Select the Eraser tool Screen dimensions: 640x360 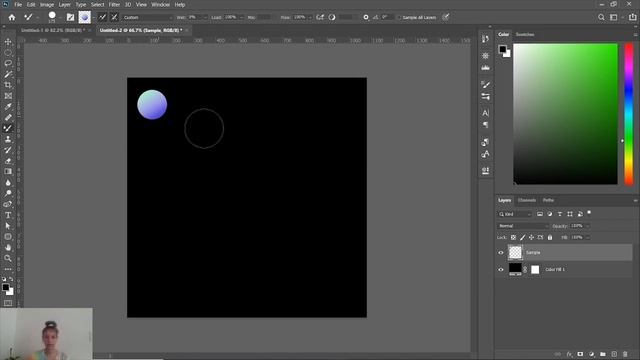pyautogui.click(x=8, y=161)
